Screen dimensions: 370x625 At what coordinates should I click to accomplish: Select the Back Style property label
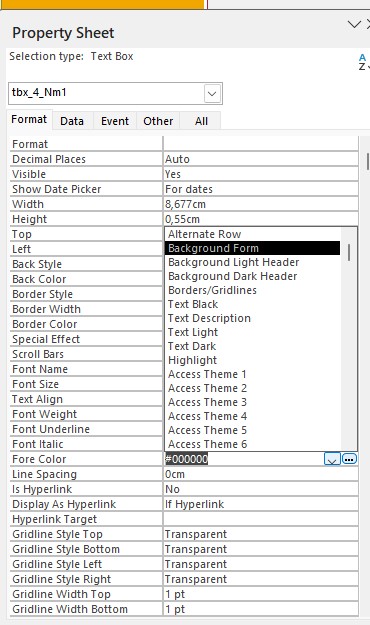pyautogui.click(x=37, y=264)
